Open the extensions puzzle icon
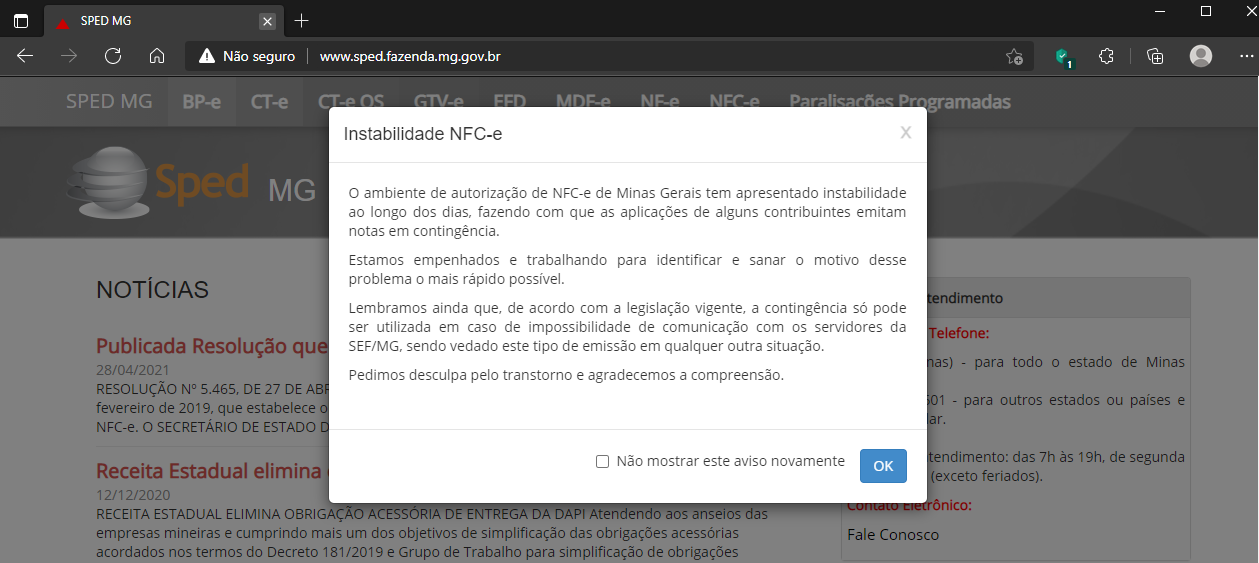1259x563 pixels. point(1107,56)
